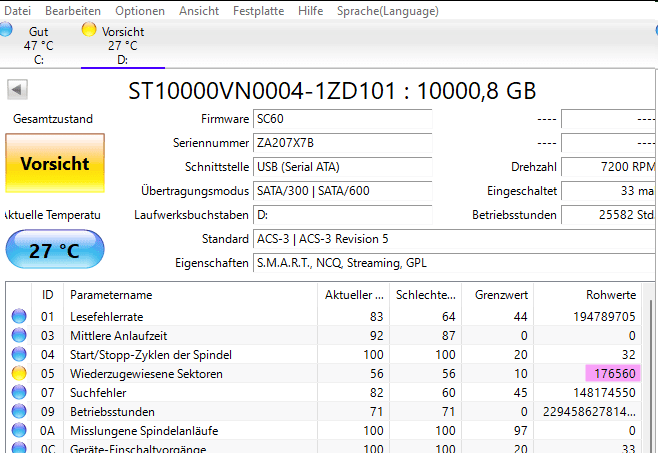Select the Betriebsstunden row in attribute table
The height and width of the screenshot is (453, 658).
(324, 411)
